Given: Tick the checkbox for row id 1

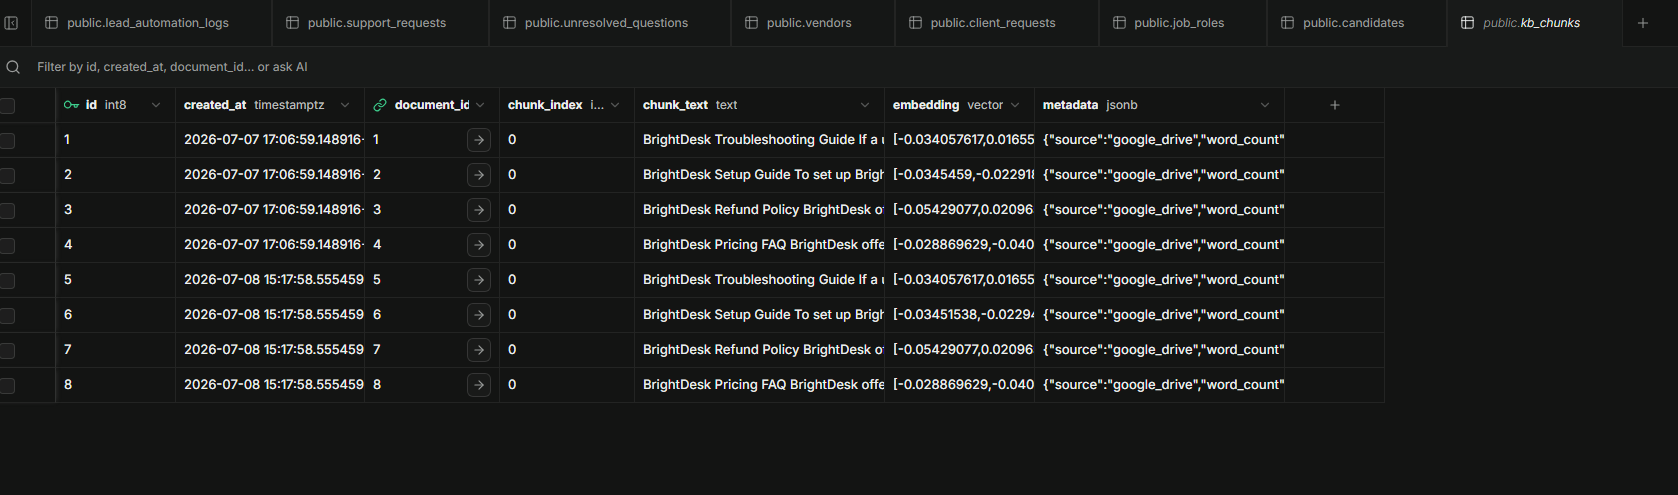Looking at the screenshot, I should (x=7, y=140).
